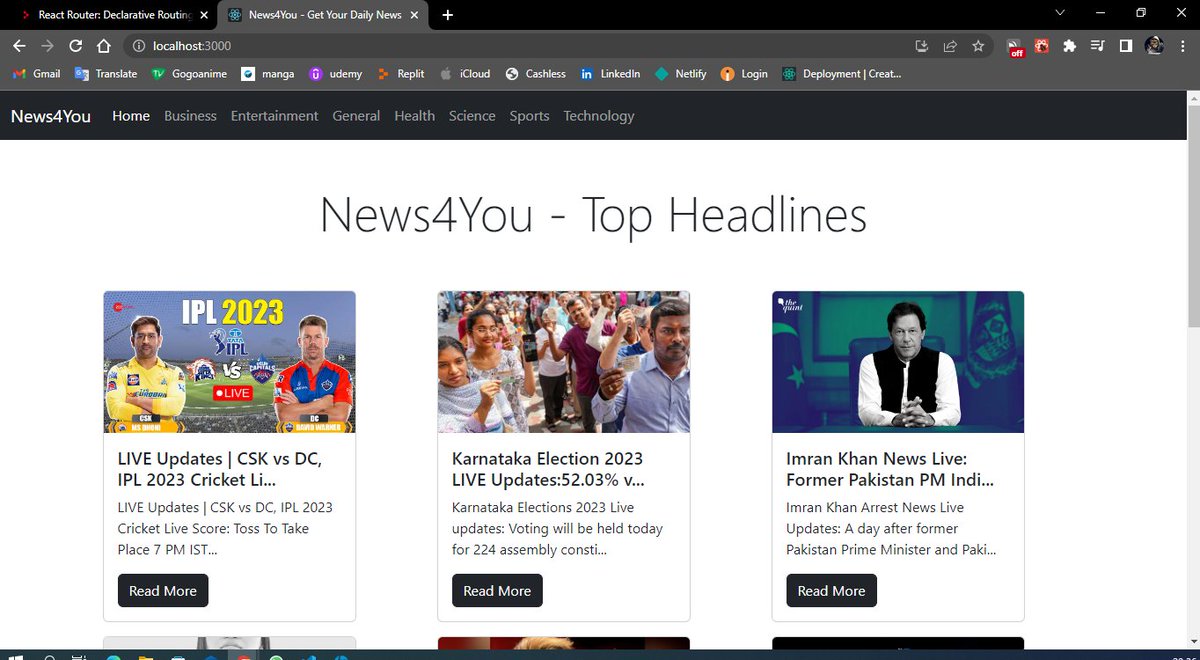Click the 'News4You - Top Headlines' heading
This screenshot has width=1200, height=660.
click(x=593, y=215)
